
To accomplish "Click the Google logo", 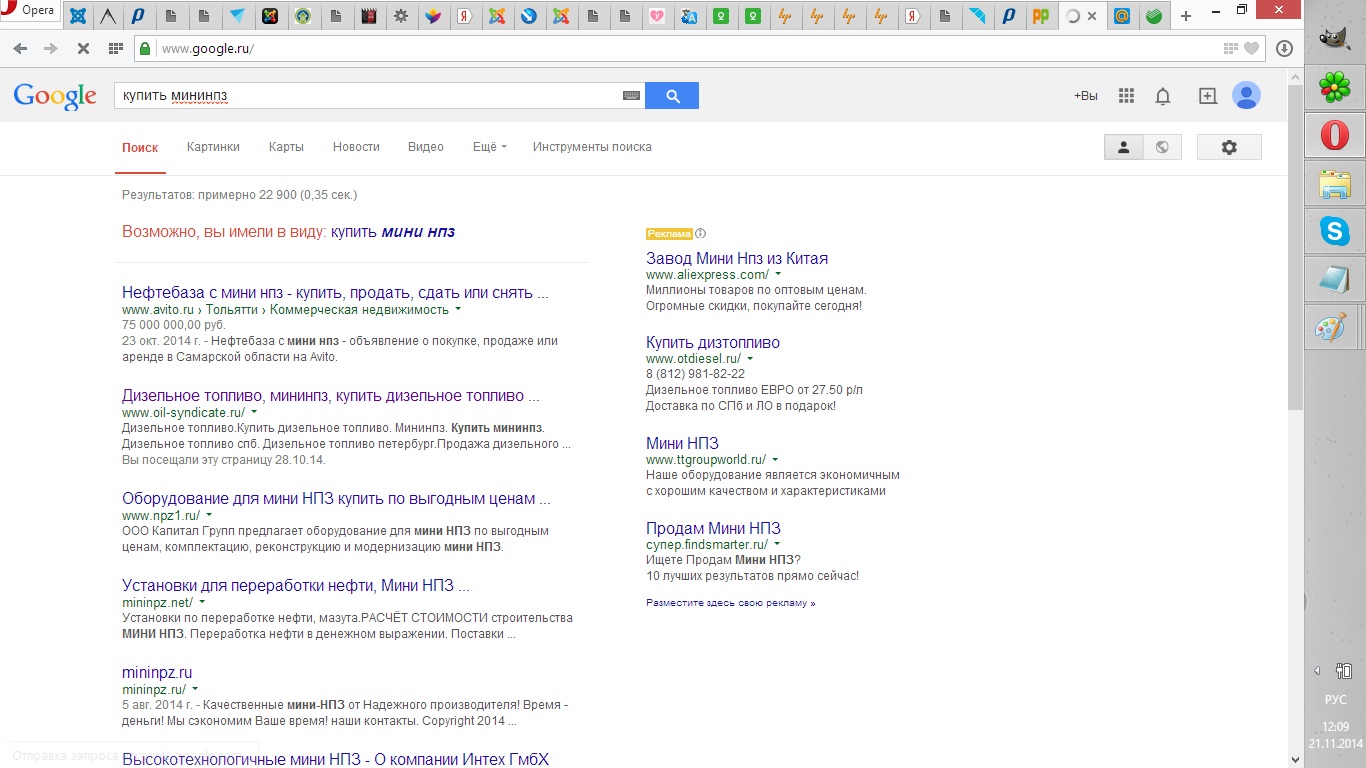I will [x=55, y=96].
